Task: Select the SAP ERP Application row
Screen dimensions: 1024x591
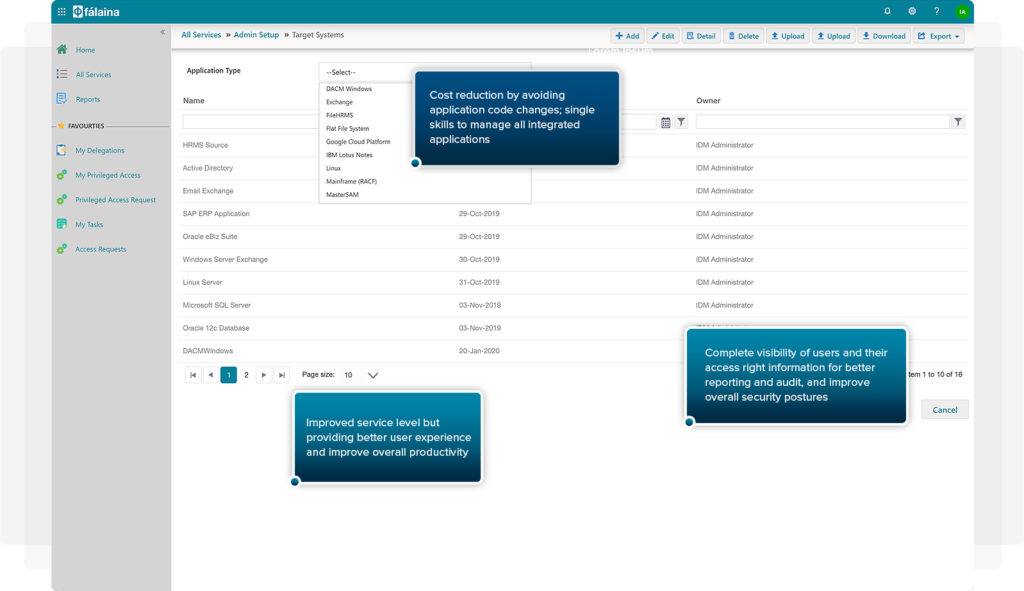Action: click(573, 214)
